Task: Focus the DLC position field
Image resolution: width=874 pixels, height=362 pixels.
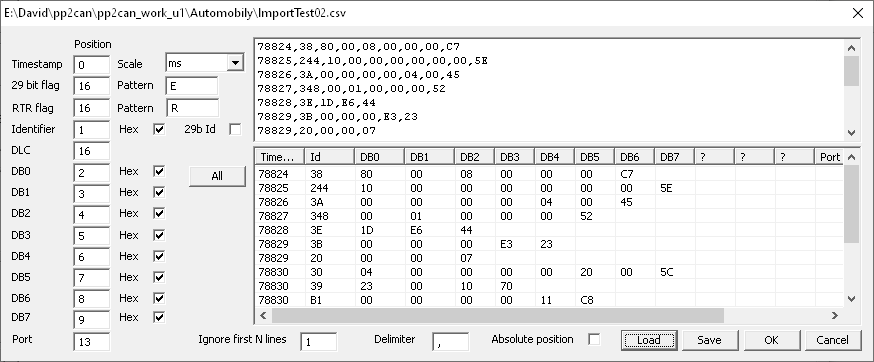Action: pyautogui.click(x=91, y=151)
